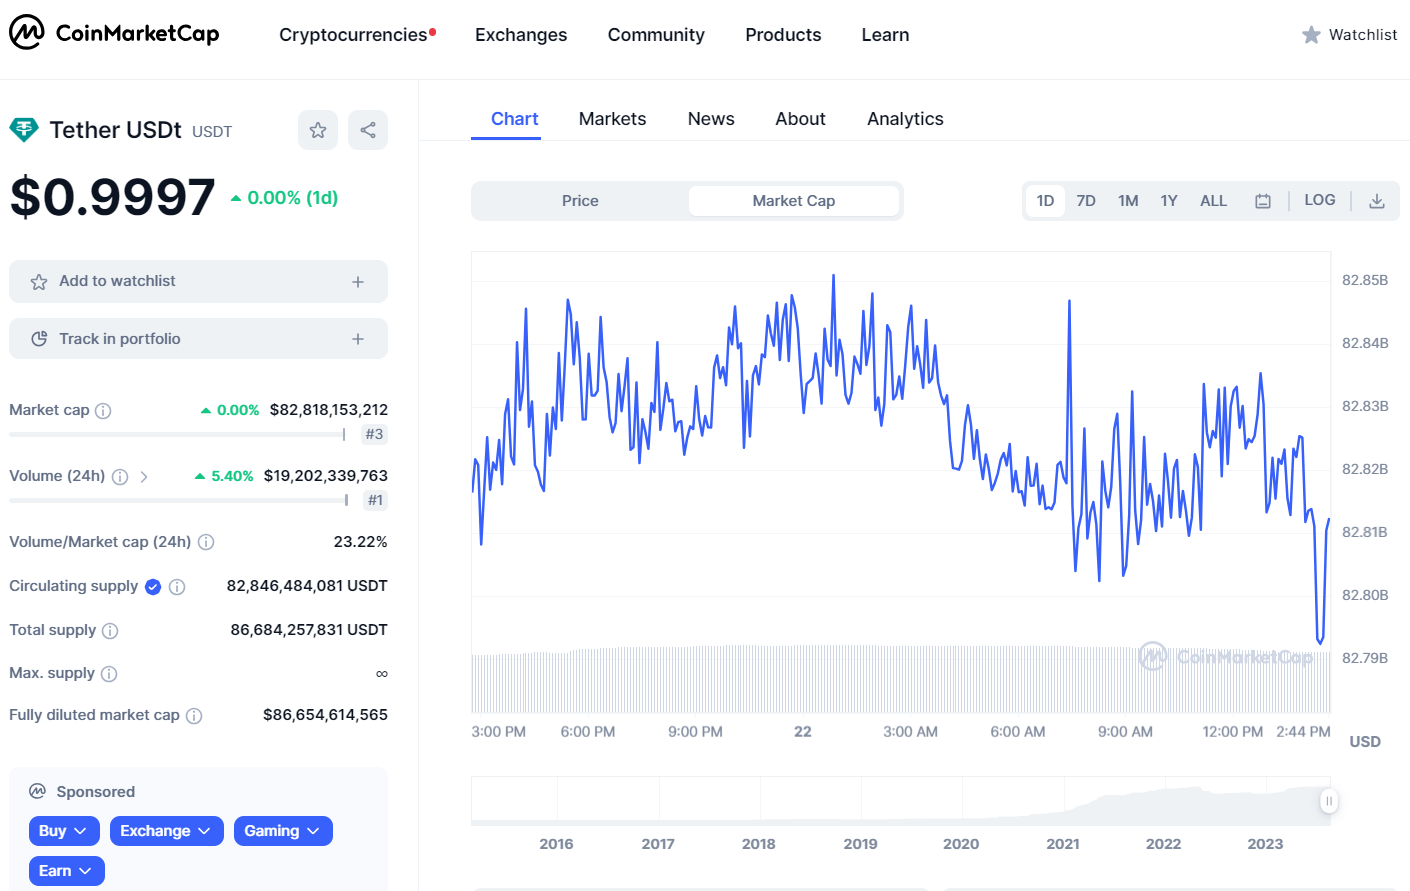This screenshot has width=1410, height=891.
Task: Click the 5.40% volume change
Action: click(x=224, y=476)
